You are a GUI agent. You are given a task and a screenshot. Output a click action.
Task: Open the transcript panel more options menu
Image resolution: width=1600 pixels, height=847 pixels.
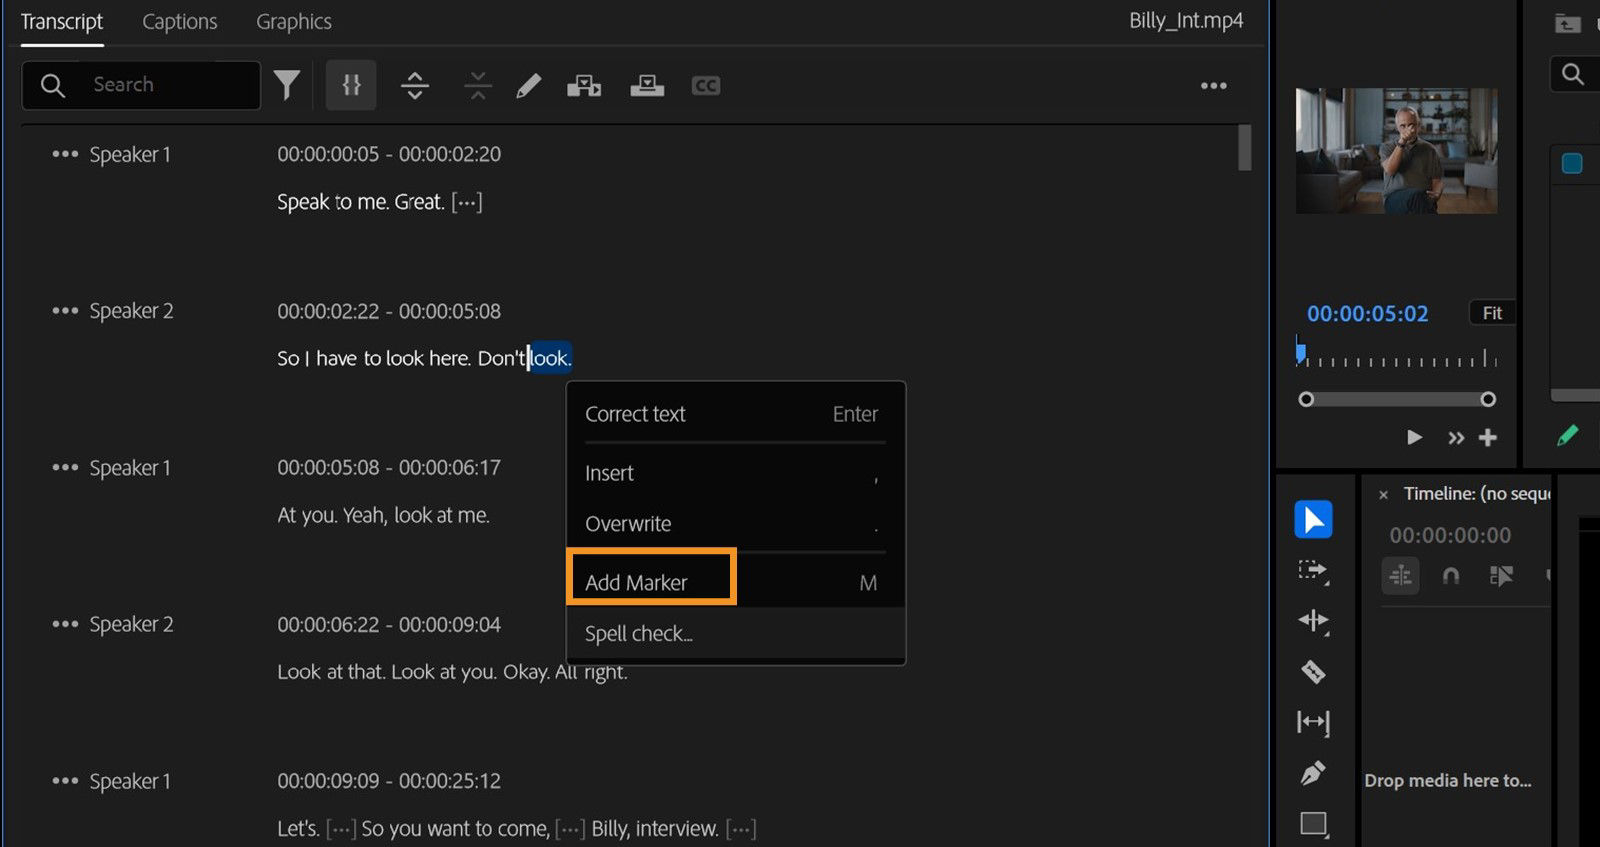(1213, 86)
